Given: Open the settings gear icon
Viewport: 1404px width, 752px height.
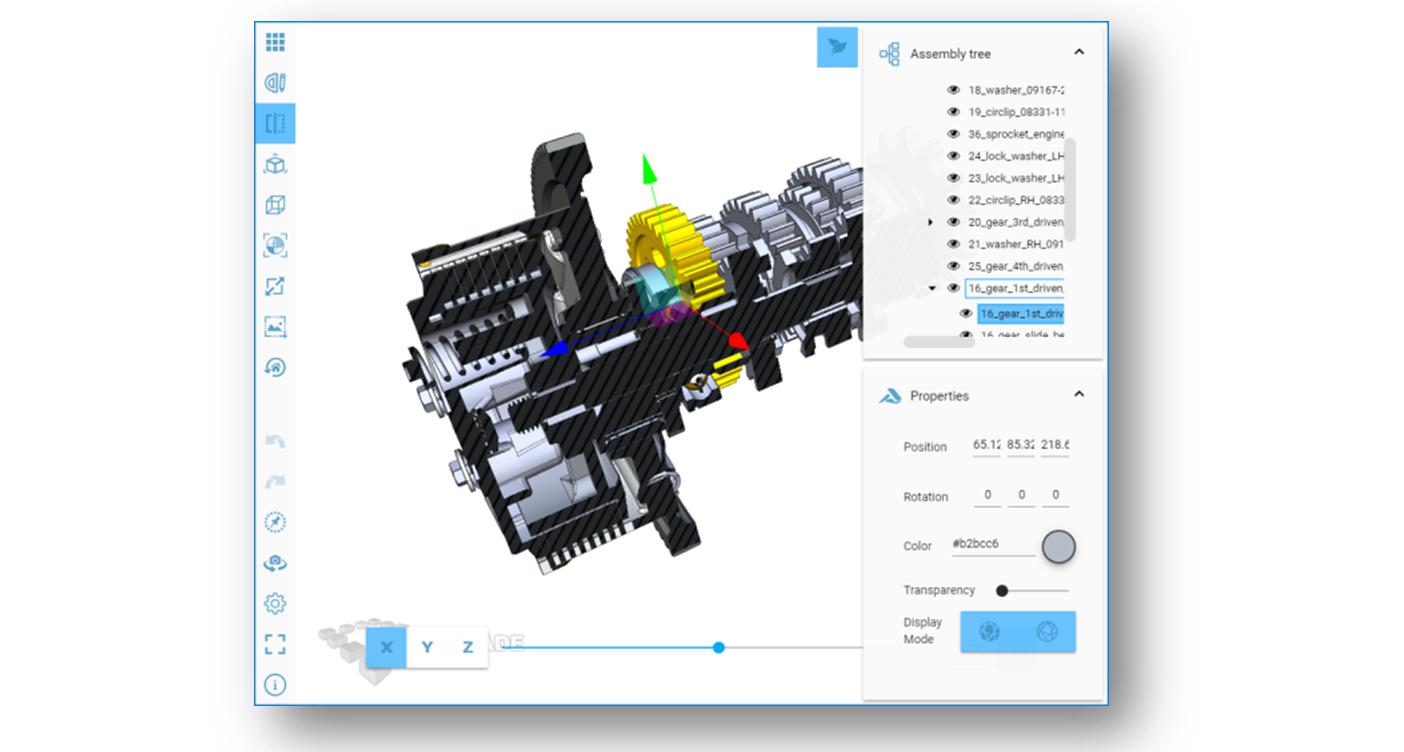Looking at the screenshot, I should coord(275,604).
